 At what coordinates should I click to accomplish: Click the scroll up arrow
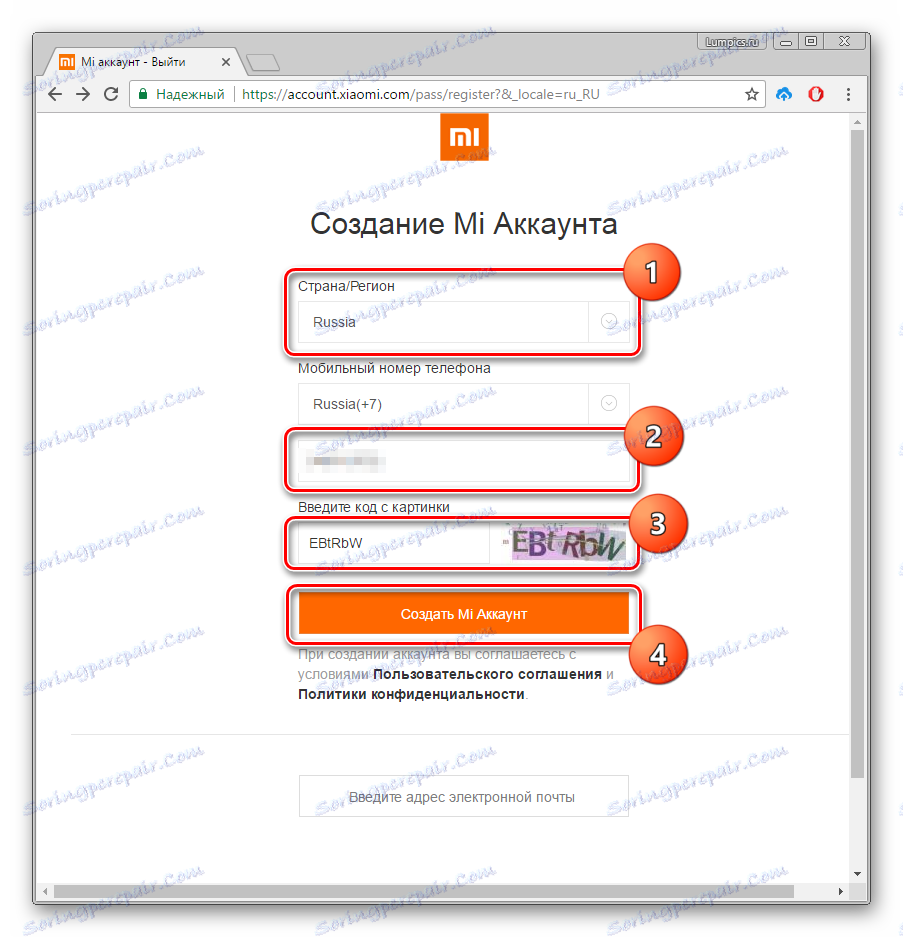click(858, 122)
